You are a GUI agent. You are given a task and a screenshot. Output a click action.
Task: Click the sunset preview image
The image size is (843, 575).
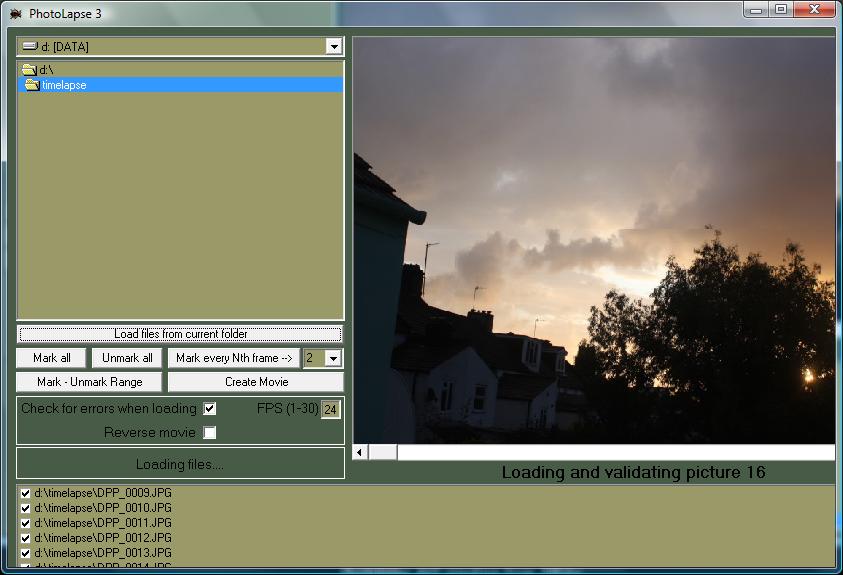594,240
